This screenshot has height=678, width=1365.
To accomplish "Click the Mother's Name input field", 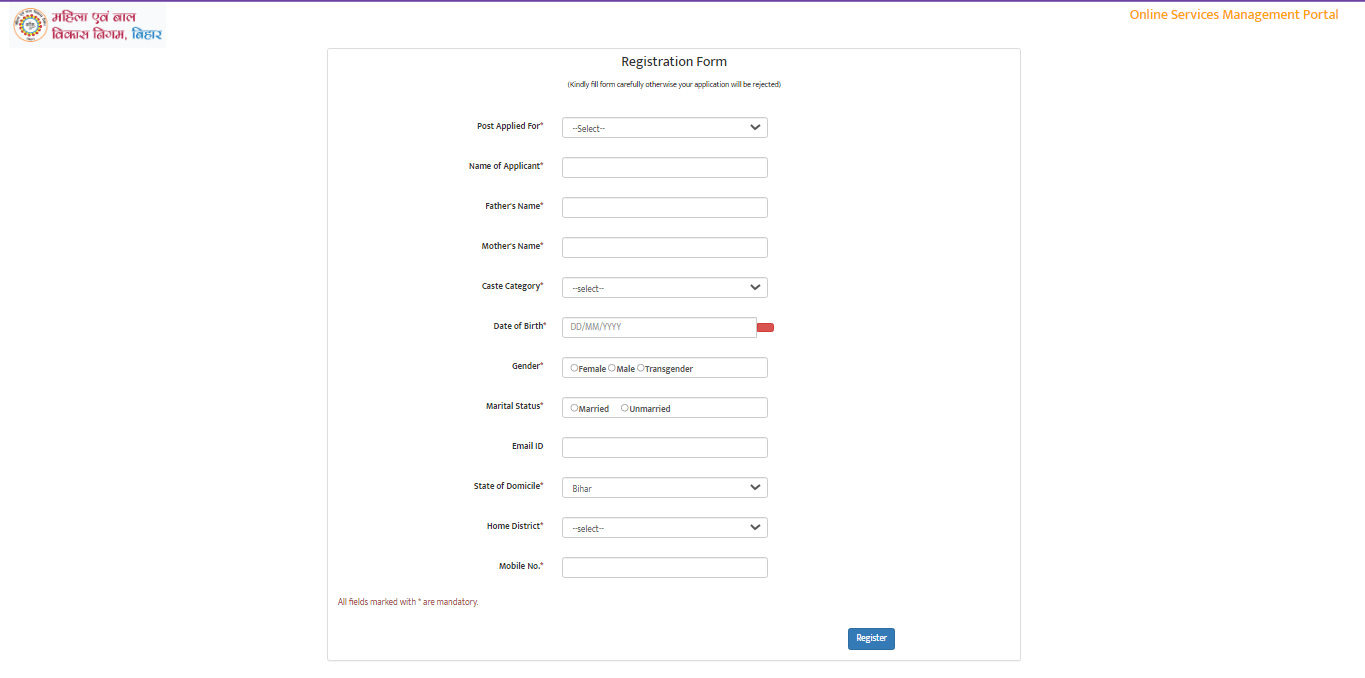I will point(664,248).
